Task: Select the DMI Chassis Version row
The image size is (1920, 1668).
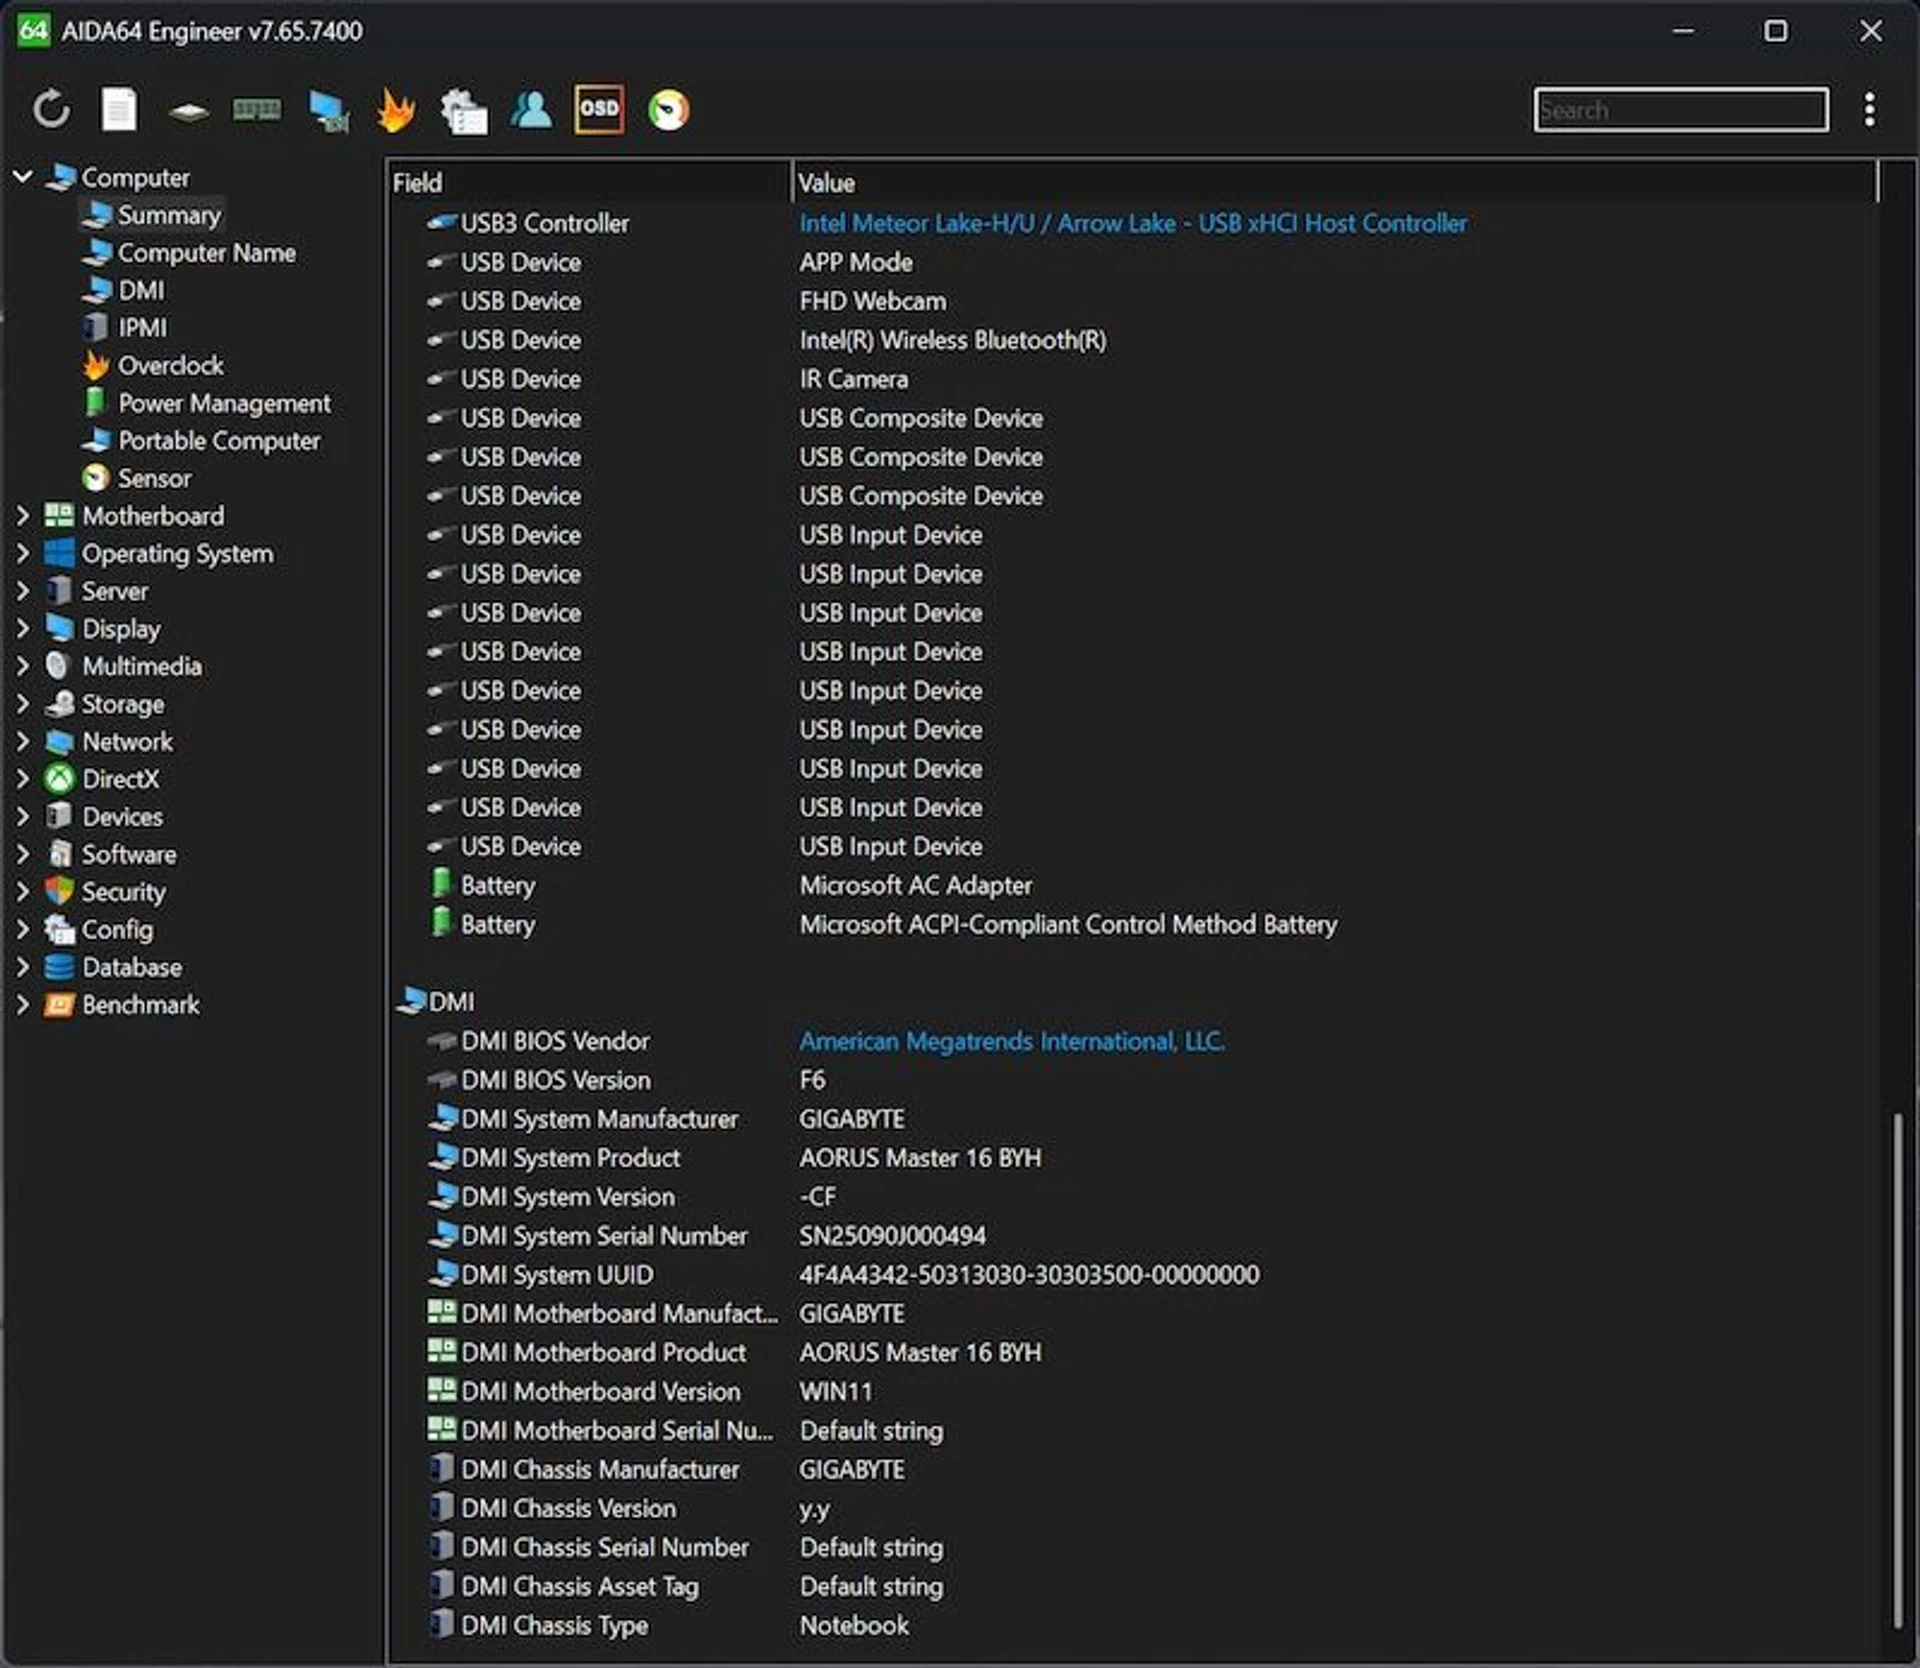Action: coord(1134,1509)
